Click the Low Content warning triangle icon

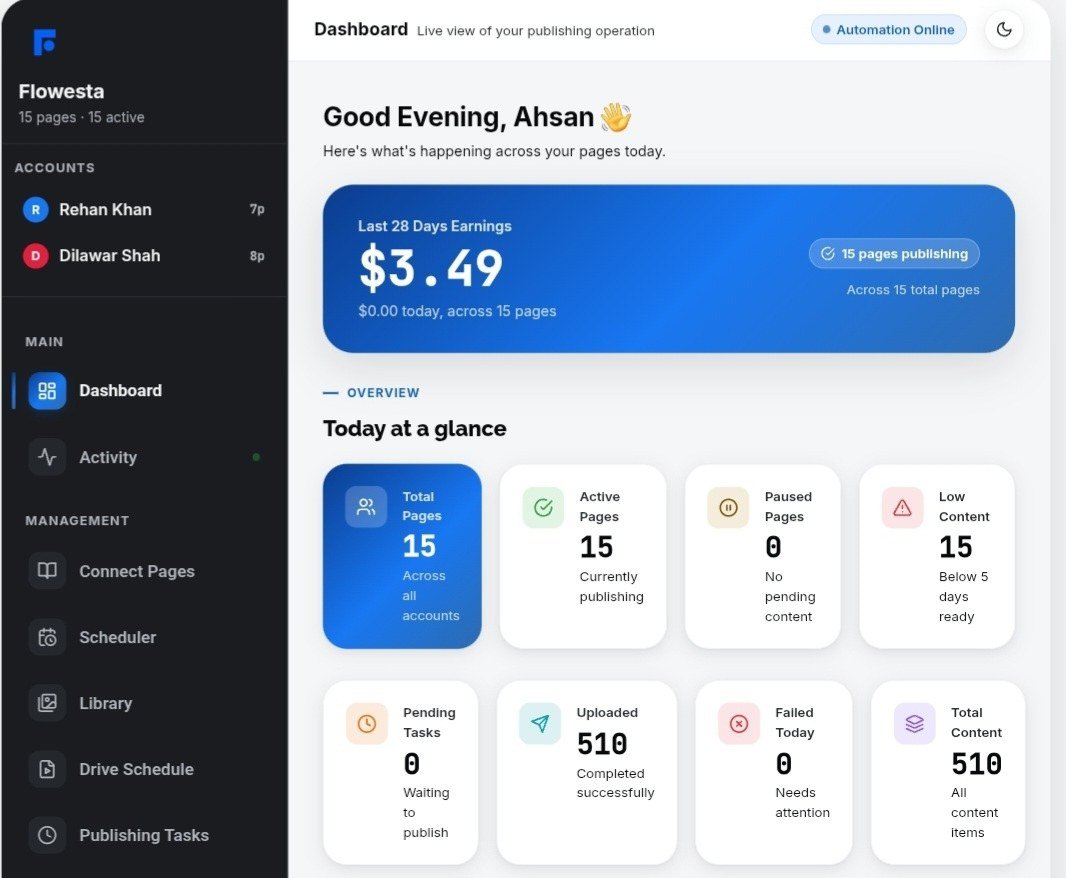[902, 507]
